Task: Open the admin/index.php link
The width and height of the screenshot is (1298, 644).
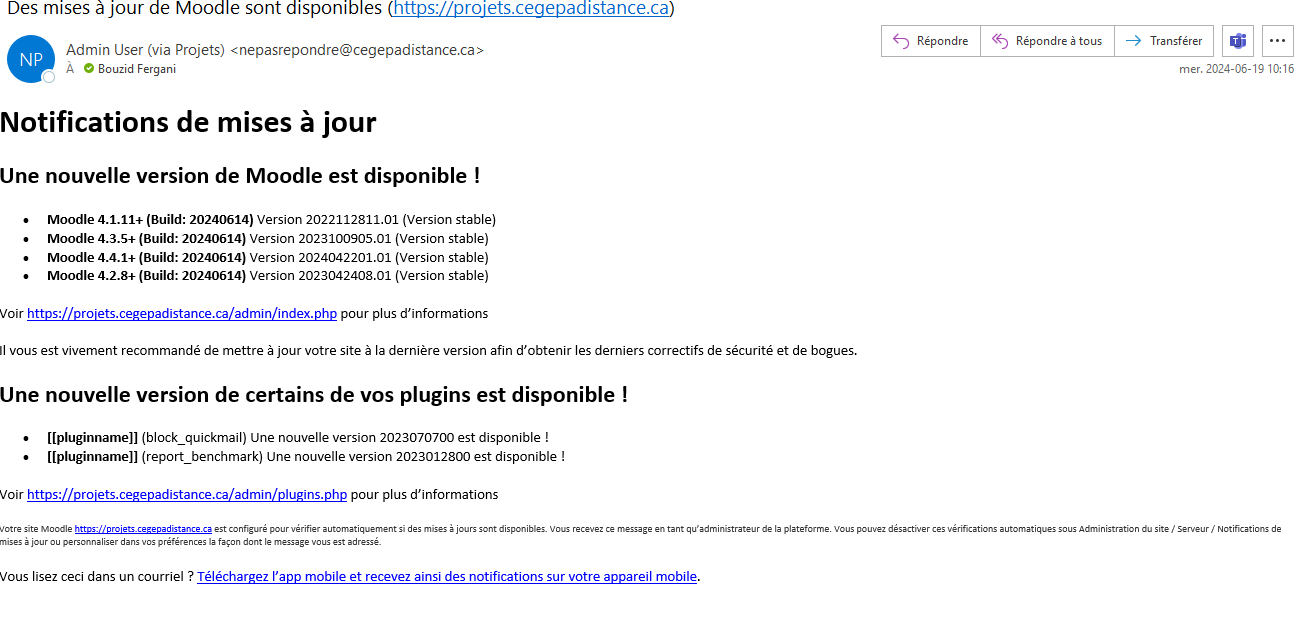Action: point(181,313)
